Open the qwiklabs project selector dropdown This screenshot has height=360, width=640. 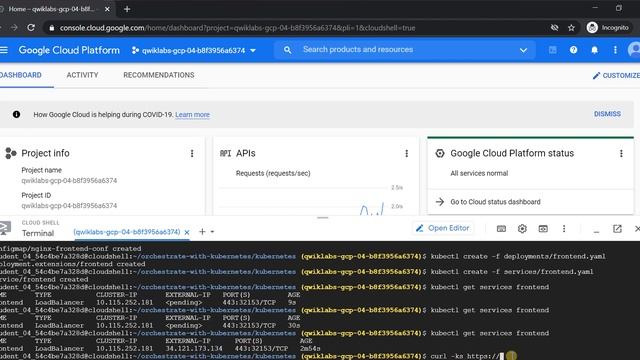click(194, 51)
